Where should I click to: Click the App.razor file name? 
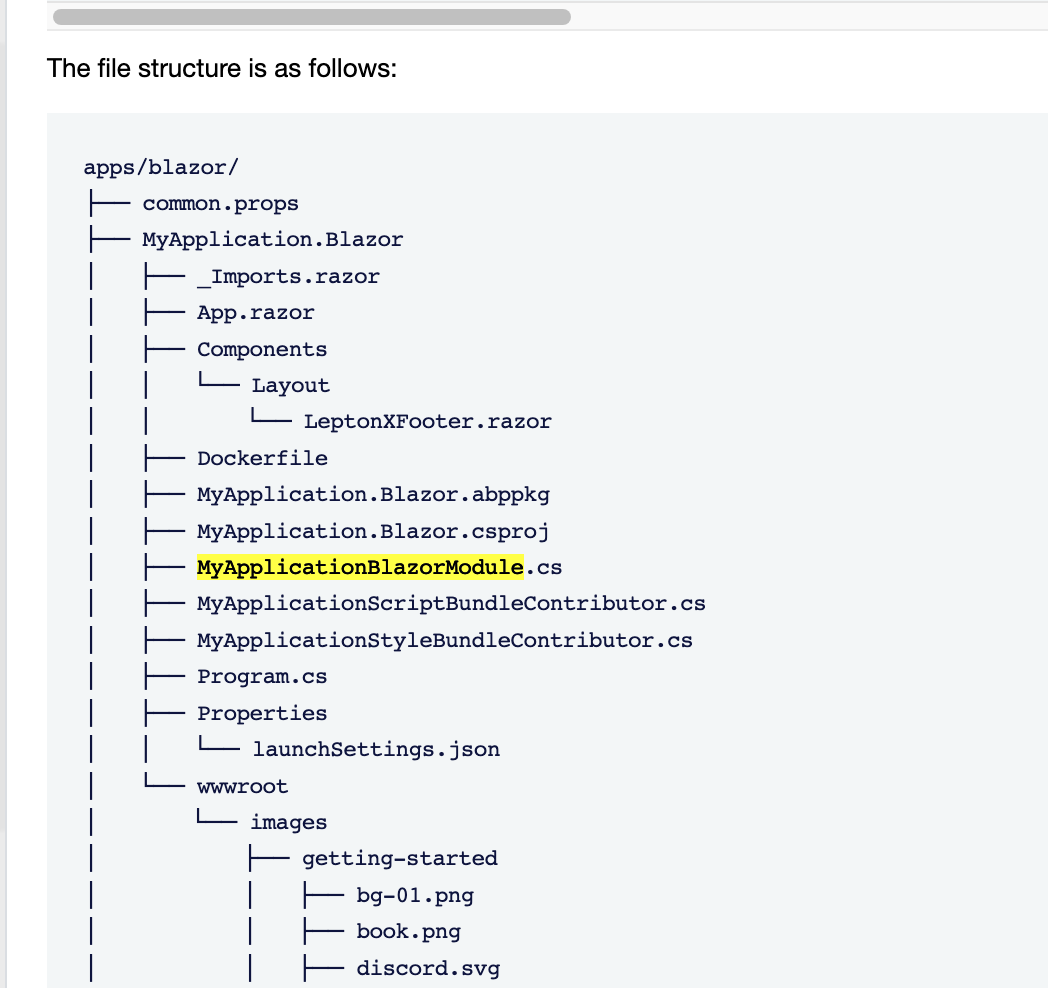click(x=255, y=313)
